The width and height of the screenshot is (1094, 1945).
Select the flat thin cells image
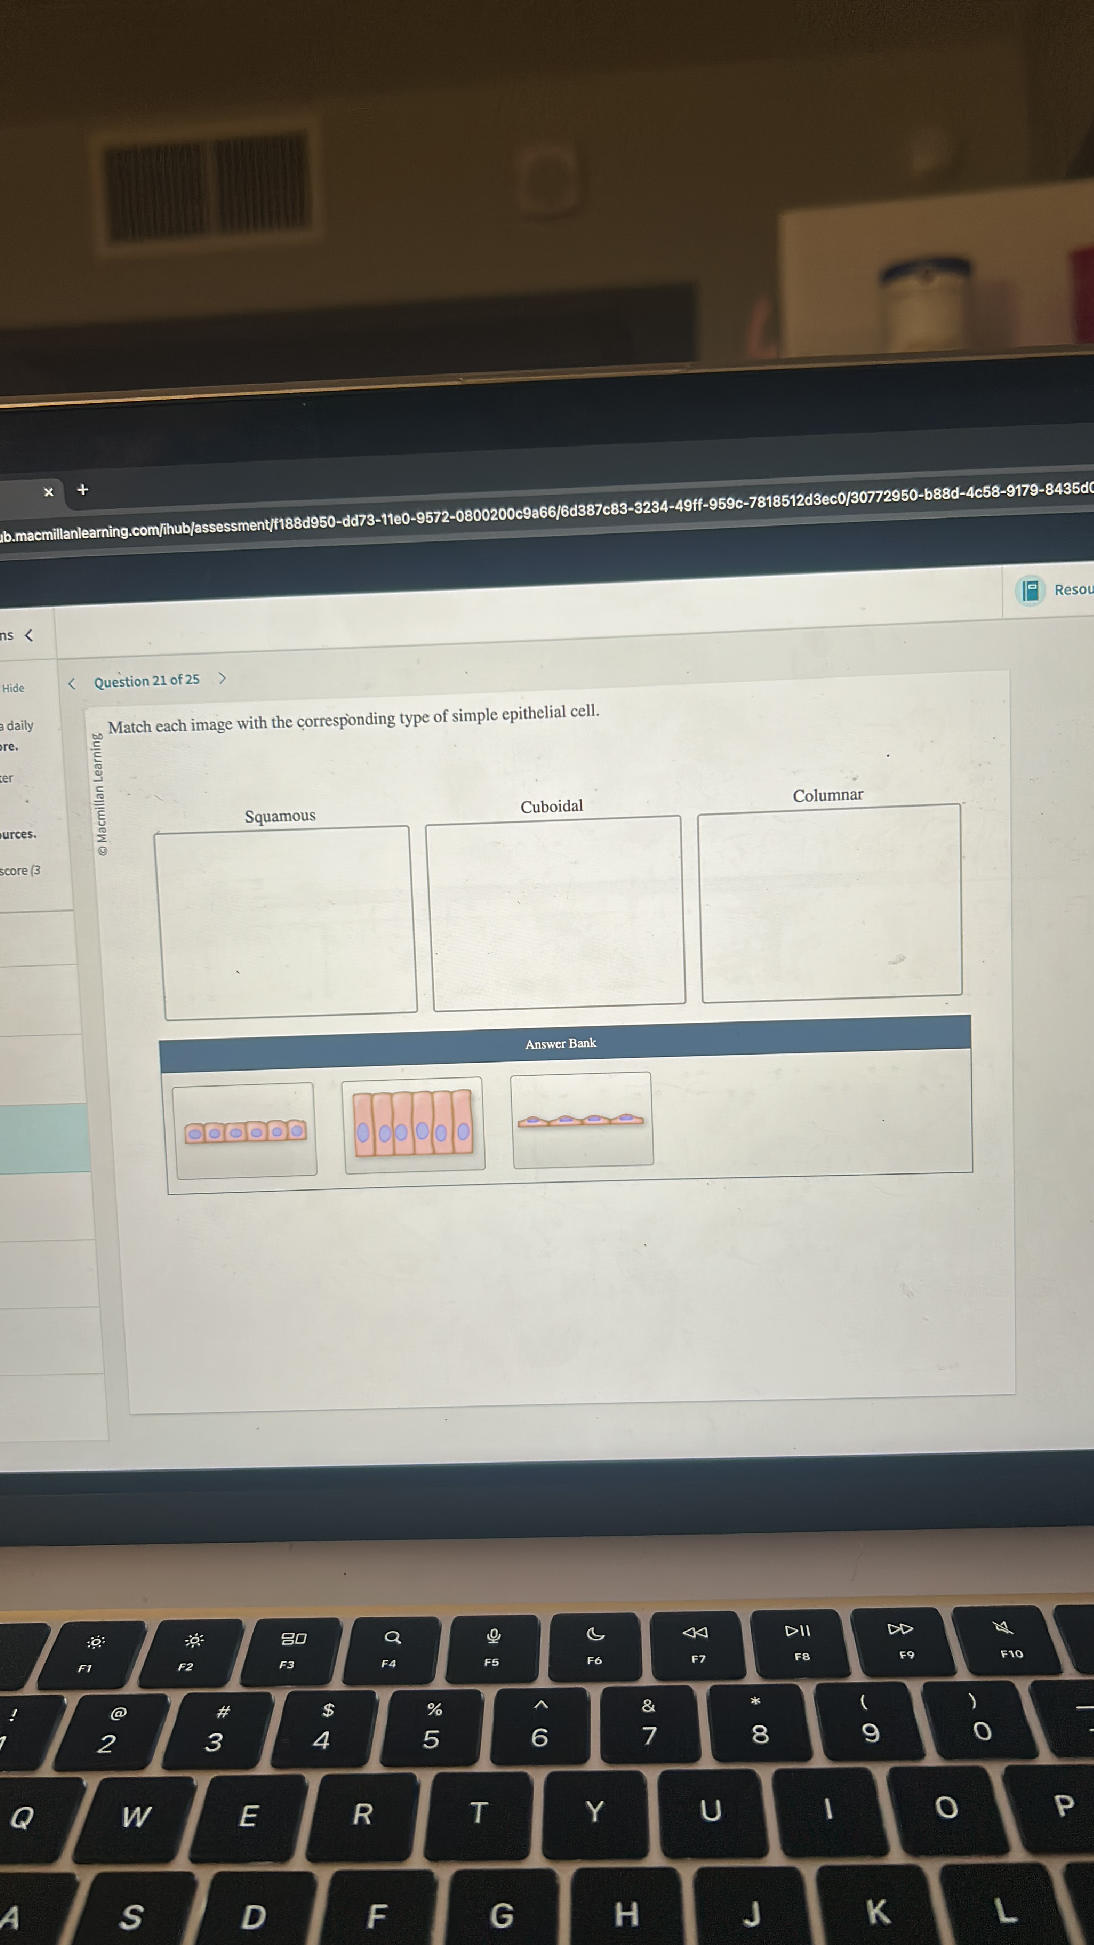581,1120
